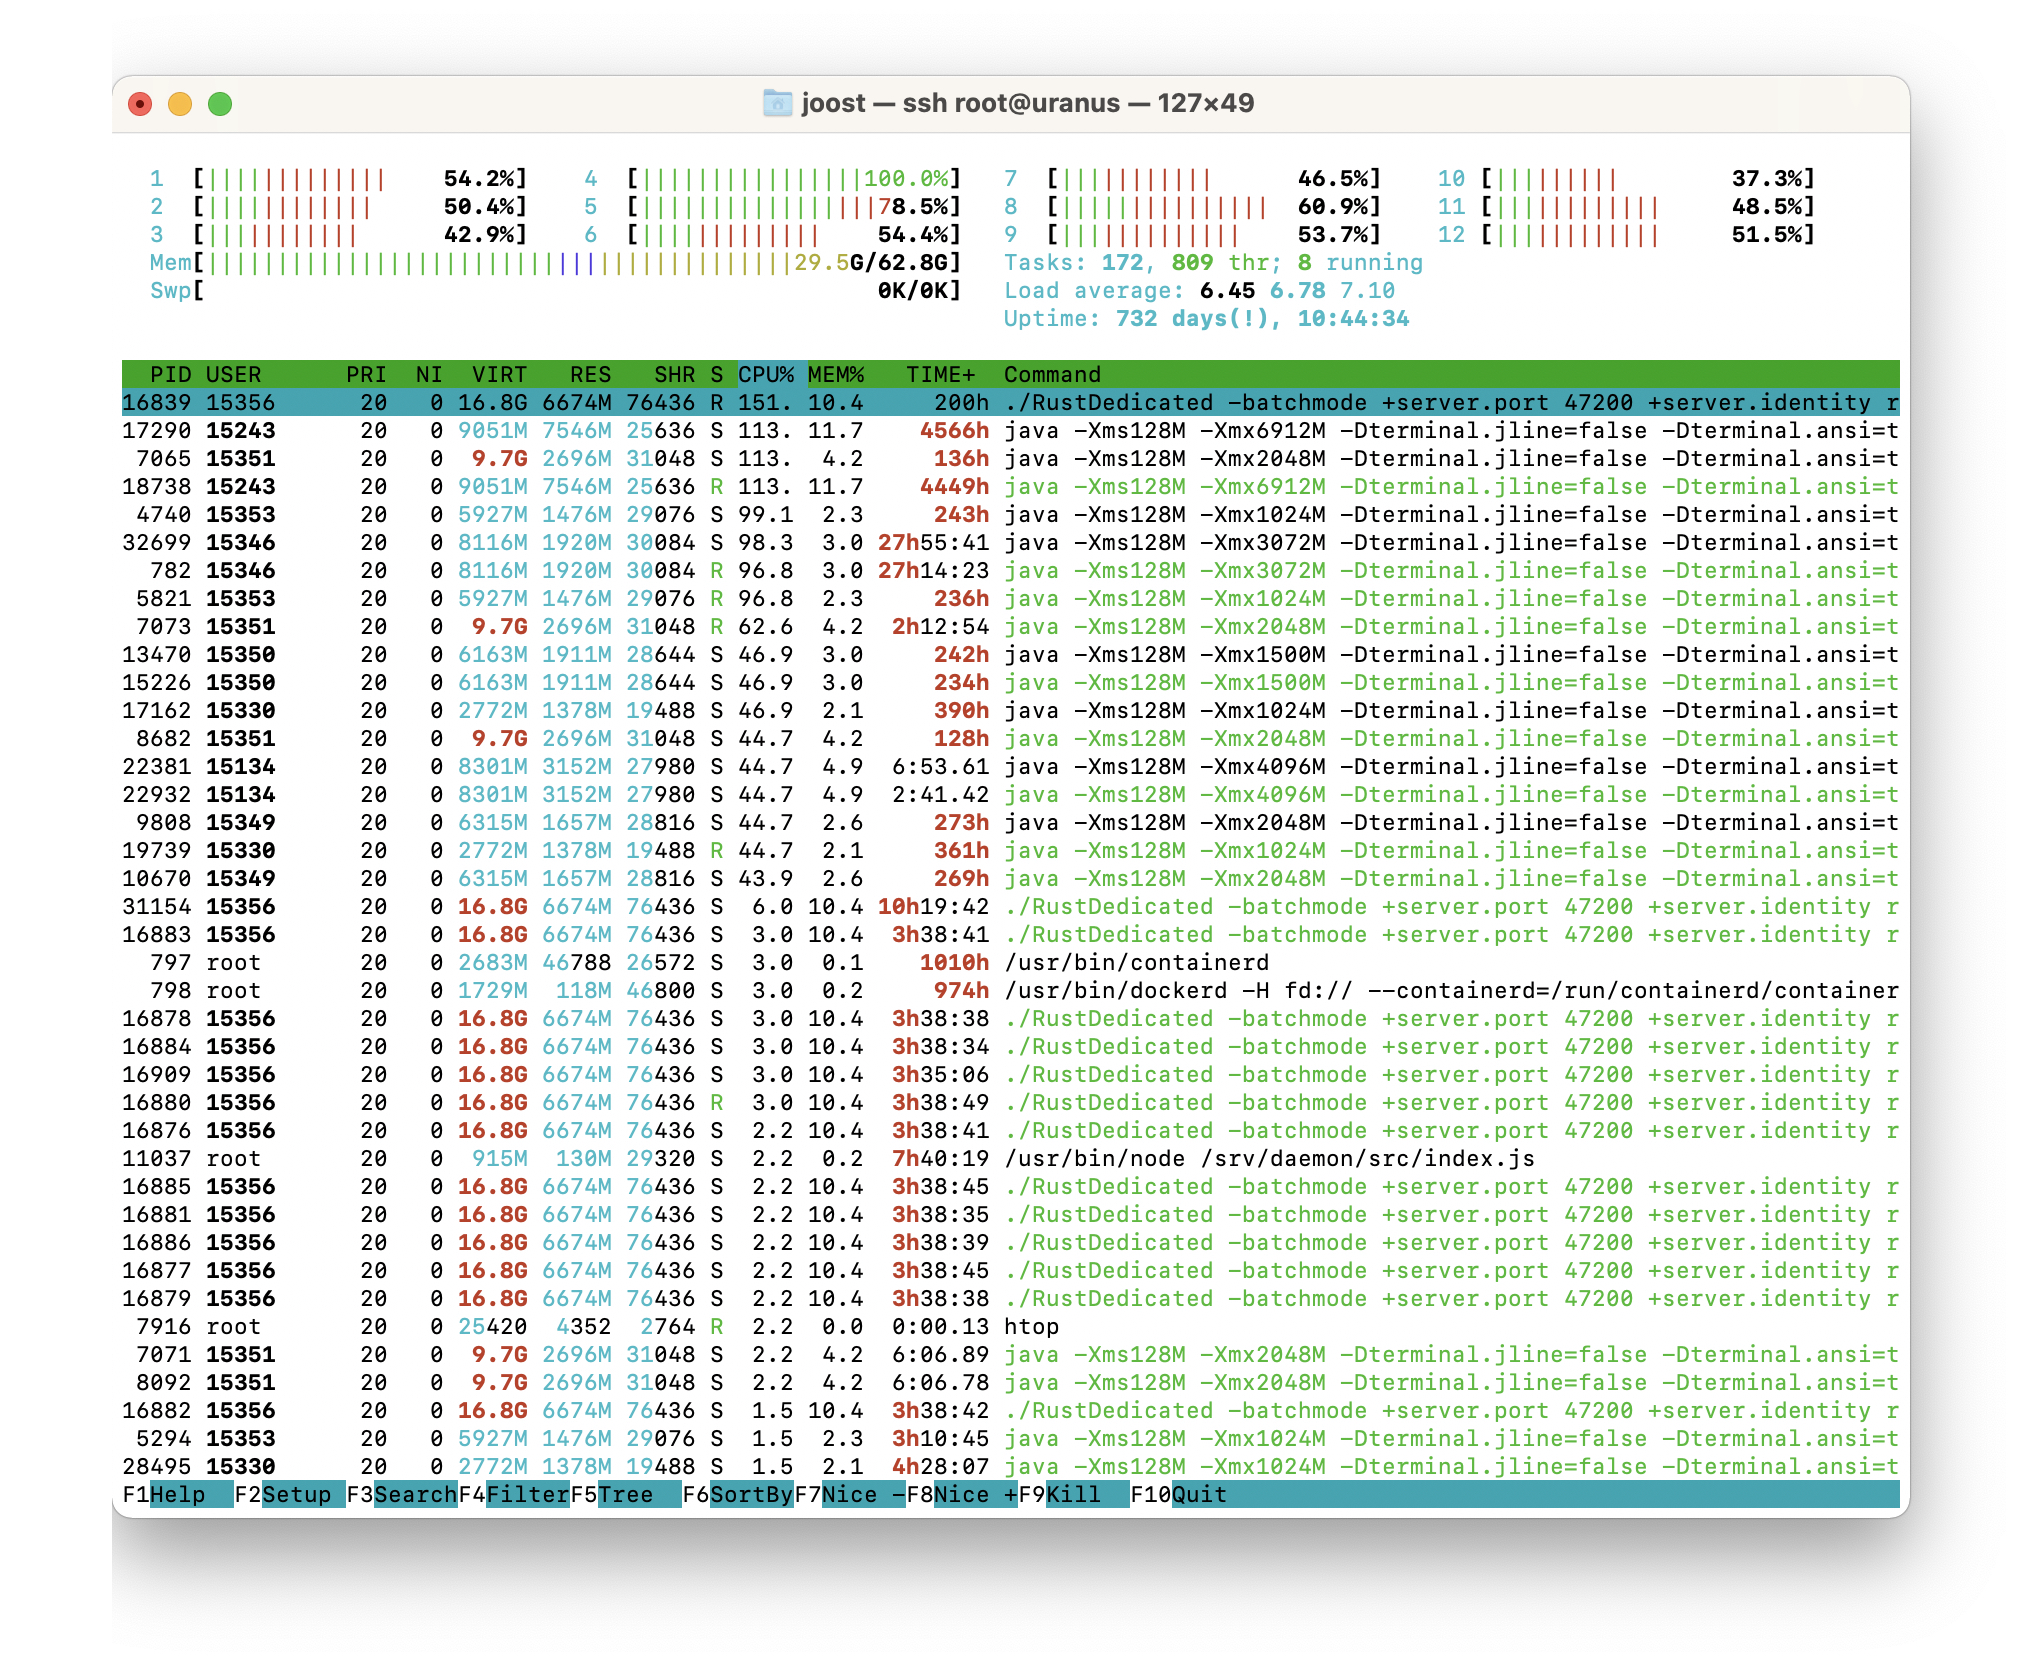Click the folder icon in title bar

click(777, 103)
